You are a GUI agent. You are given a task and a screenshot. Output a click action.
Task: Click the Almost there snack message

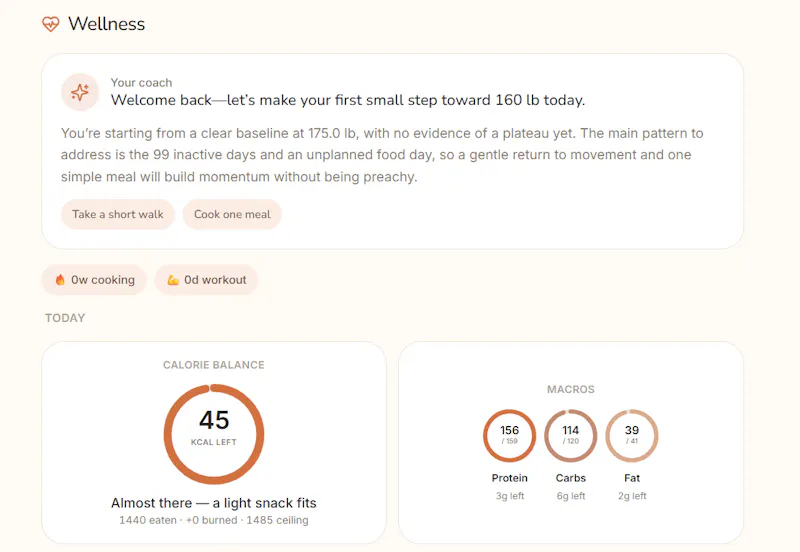click(x=214, y=503)
